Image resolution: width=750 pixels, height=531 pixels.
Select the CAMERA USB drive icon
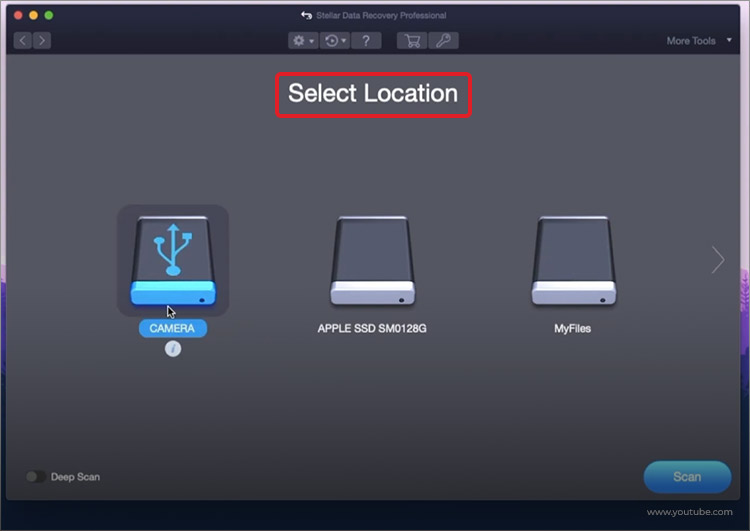[x=173, y=260]
